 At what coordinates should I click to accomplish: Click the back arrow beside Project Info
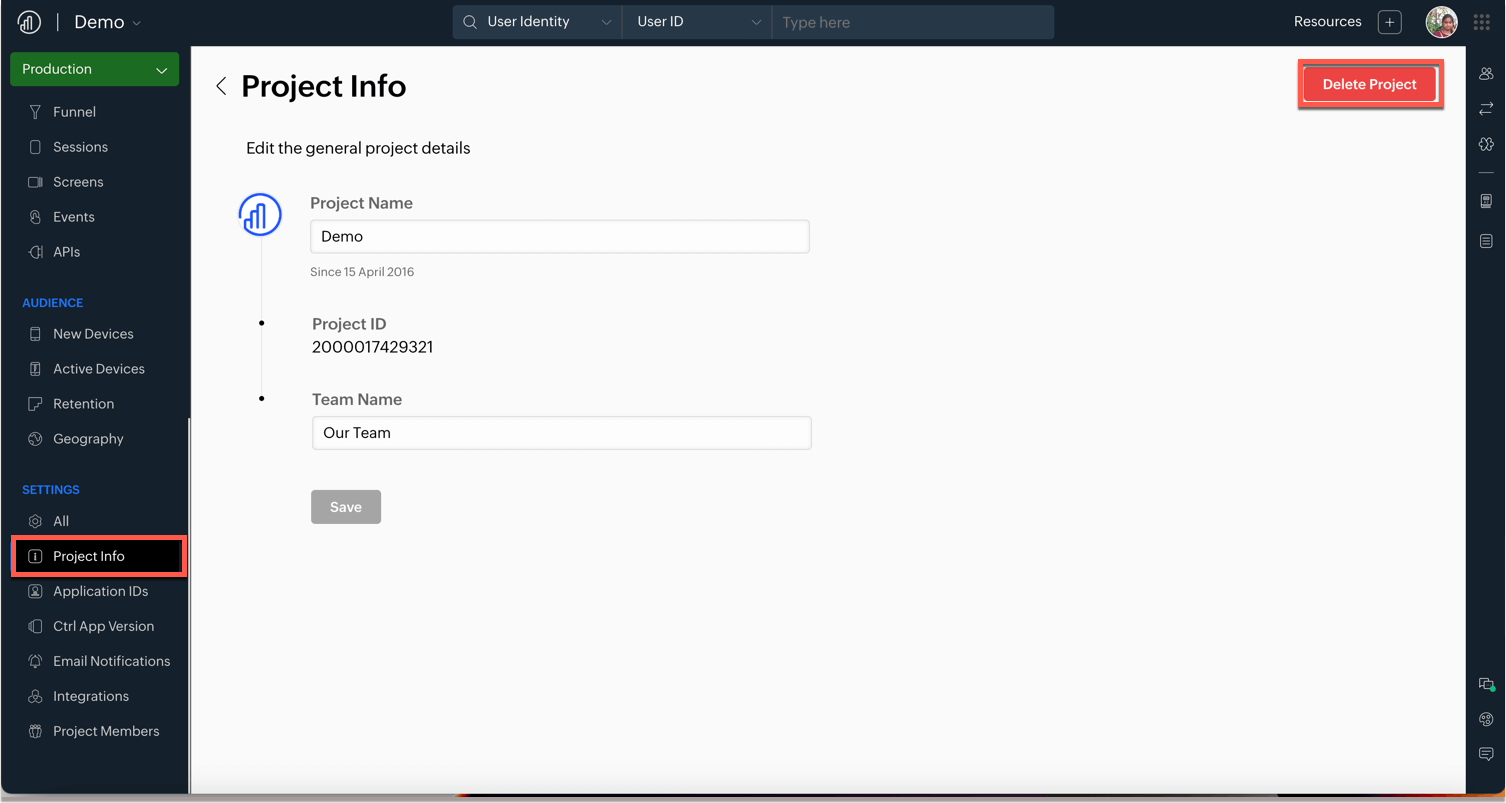coord(221,87)
